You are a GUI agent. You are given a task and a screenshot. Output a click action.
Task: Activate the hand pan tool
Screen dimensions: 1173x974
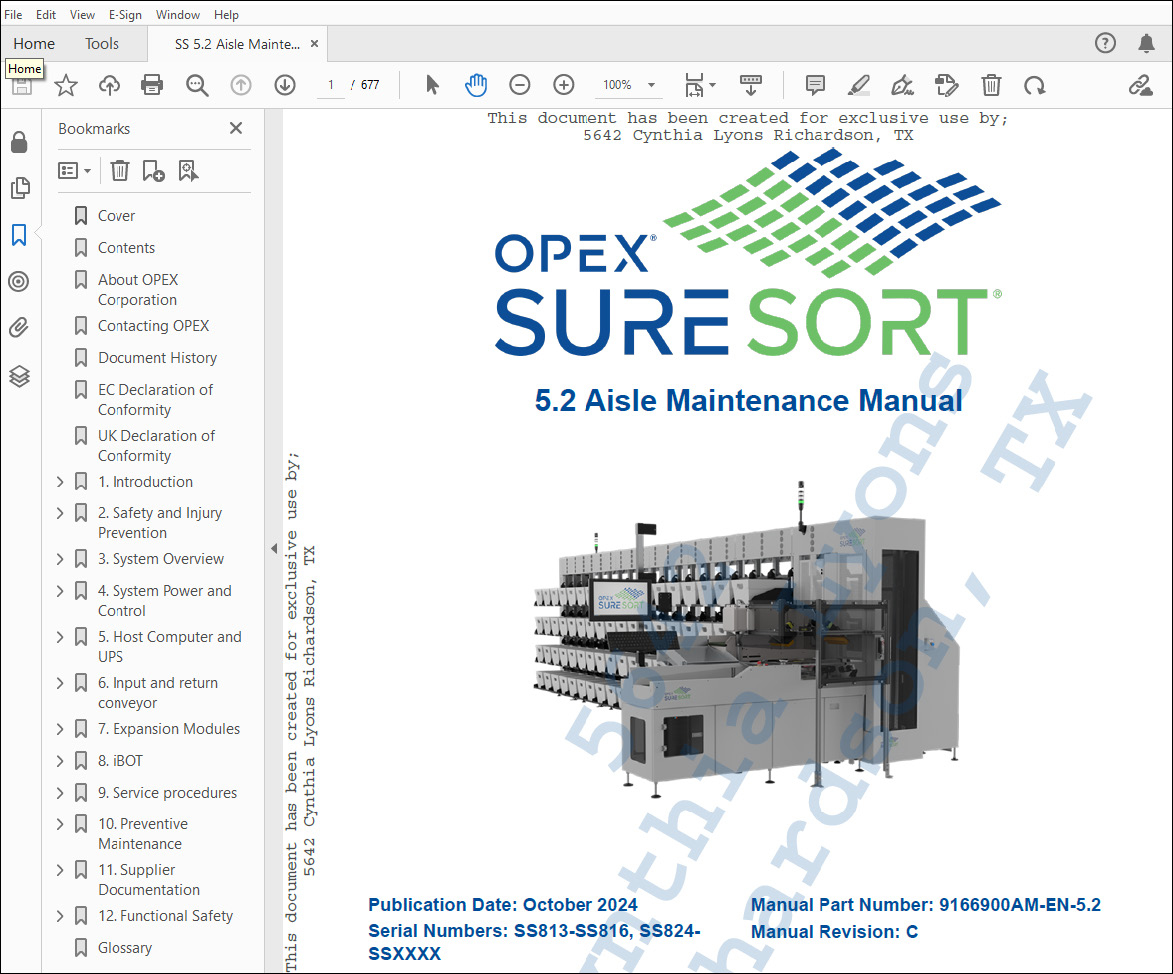[x=476, y=85]
